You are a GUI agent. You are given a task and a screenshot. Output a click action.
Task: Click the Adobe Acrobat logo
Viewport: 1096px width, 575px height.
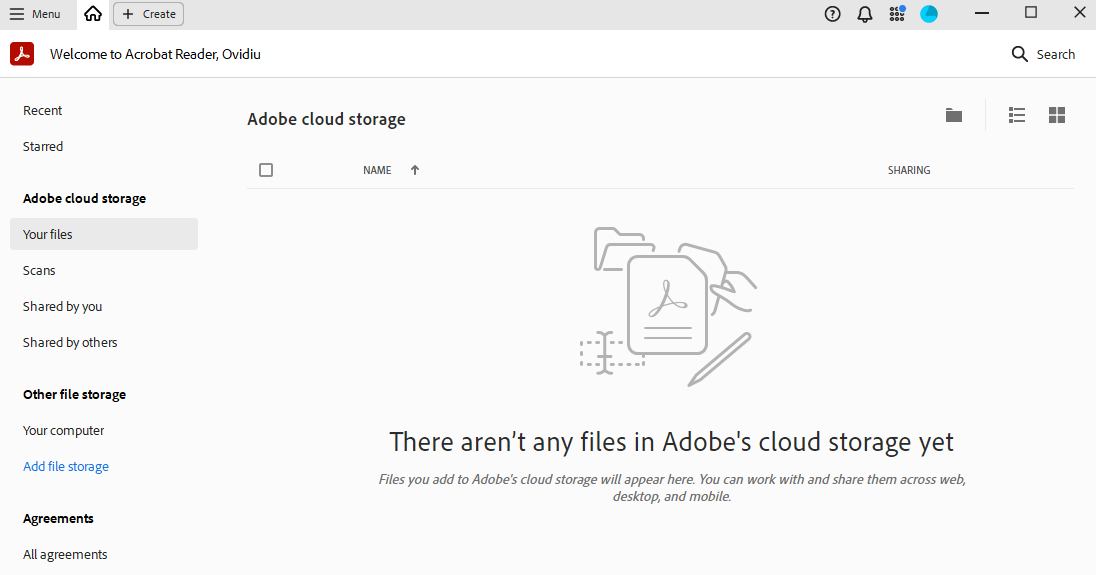click(22, 54)
